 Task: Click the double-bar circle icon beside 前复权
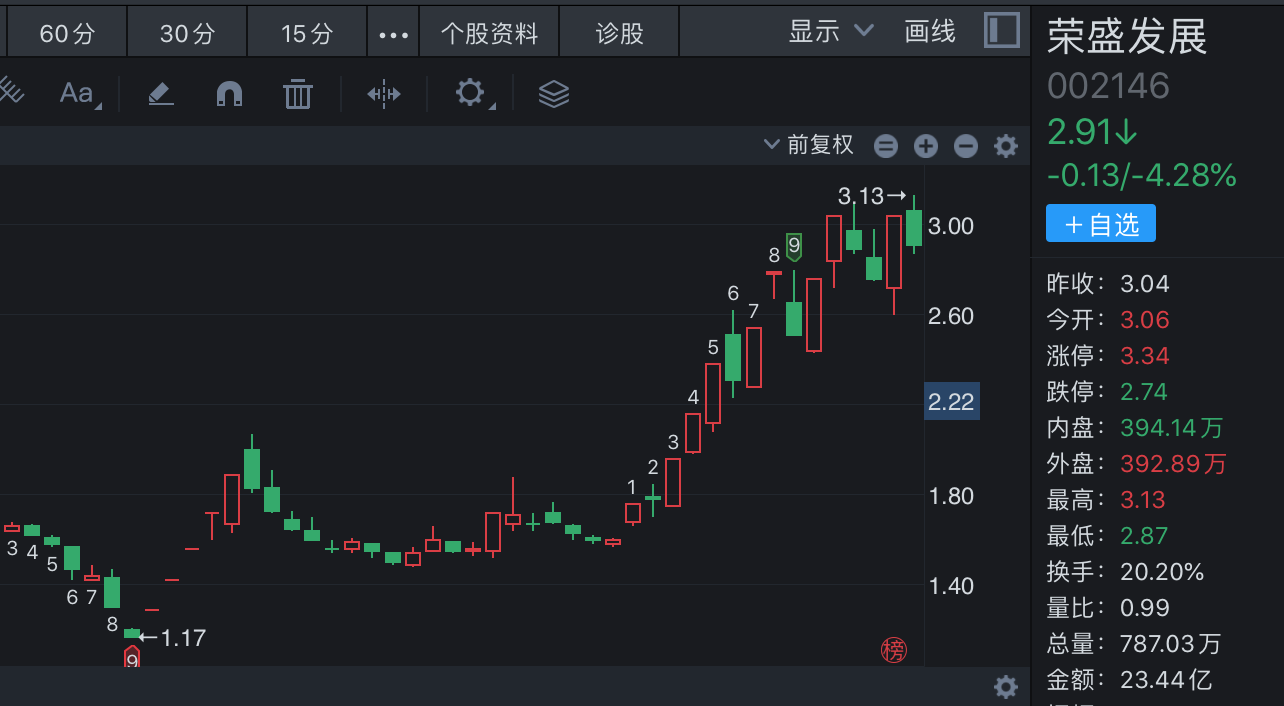tap(886, 146)
